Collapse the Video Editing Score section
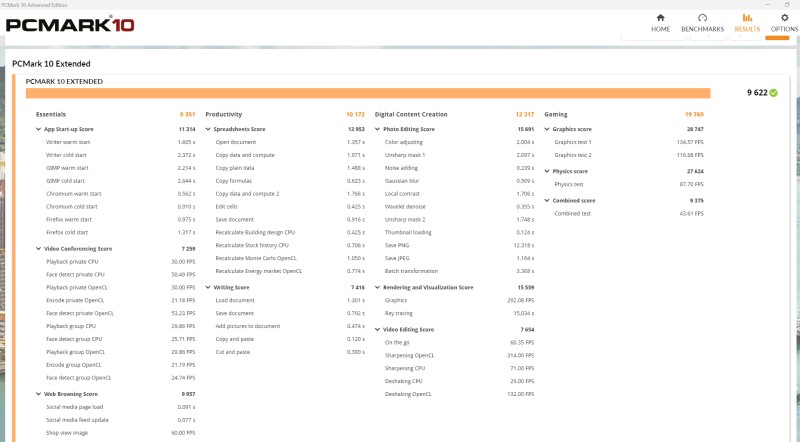The width and height of the screenshot is (800, 442). point(377,330)
